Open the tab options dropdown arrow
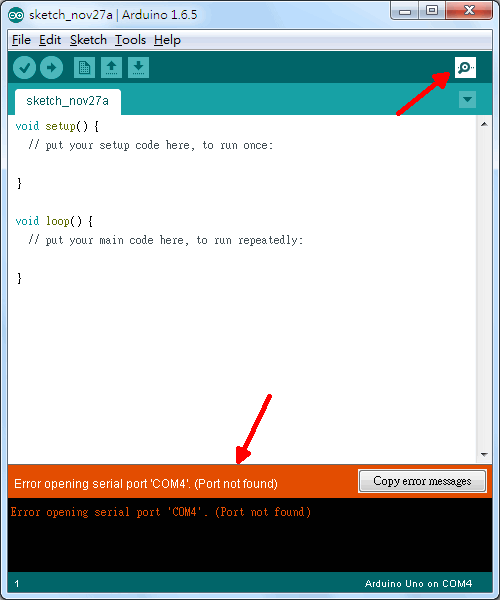Screen dimensions: 500x600 tap(467, 99)
